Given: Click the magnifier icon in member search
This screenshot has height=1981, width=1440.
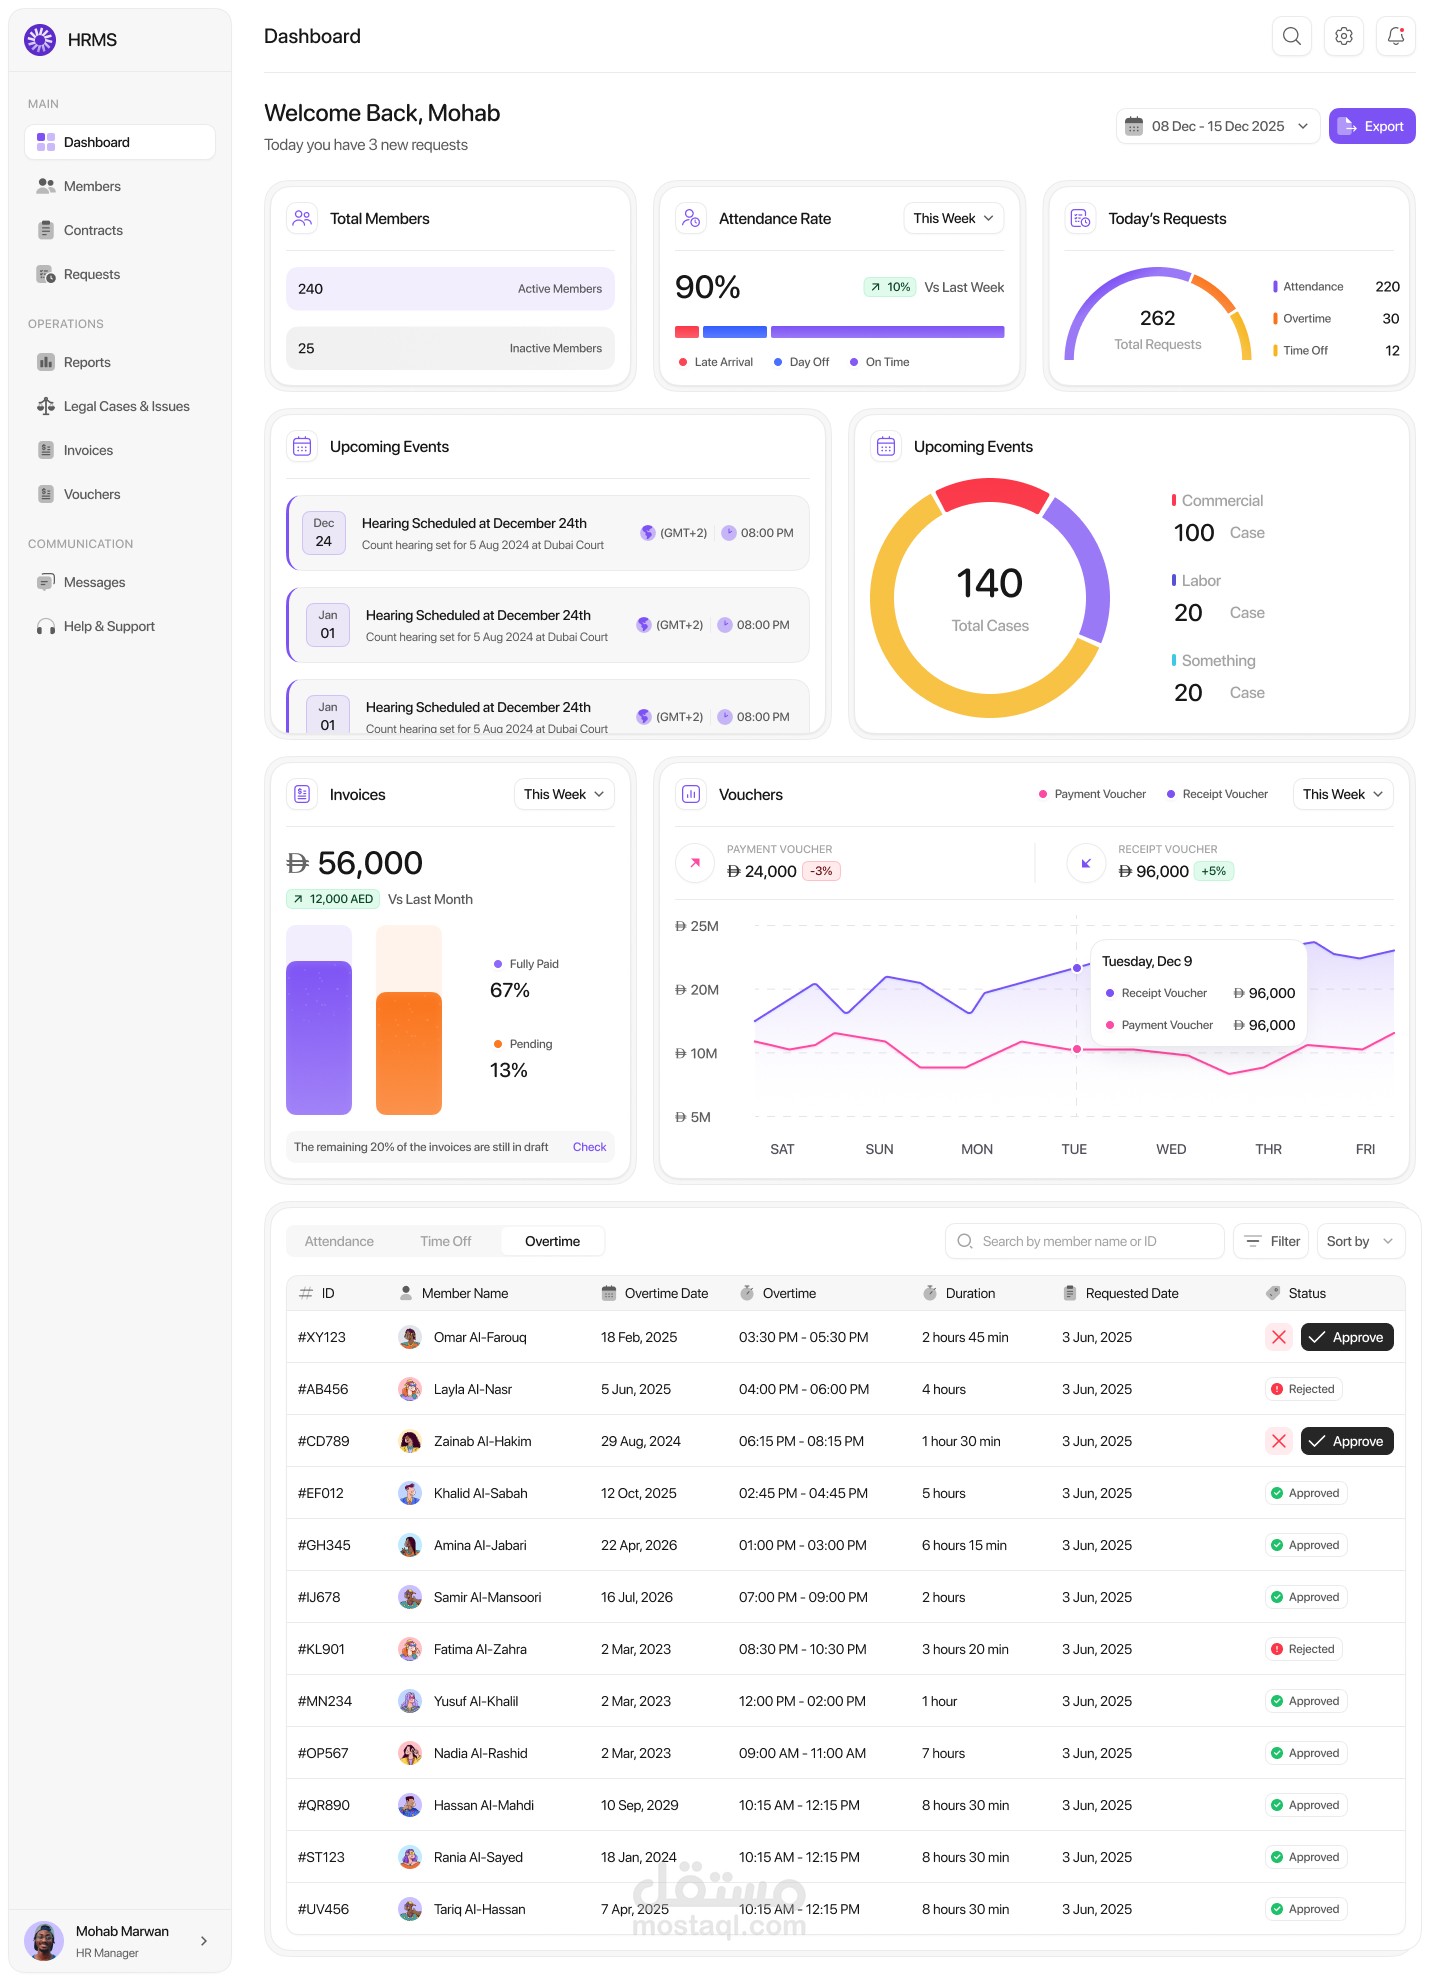Looking at the screenshot, I should coord(965,1241).
